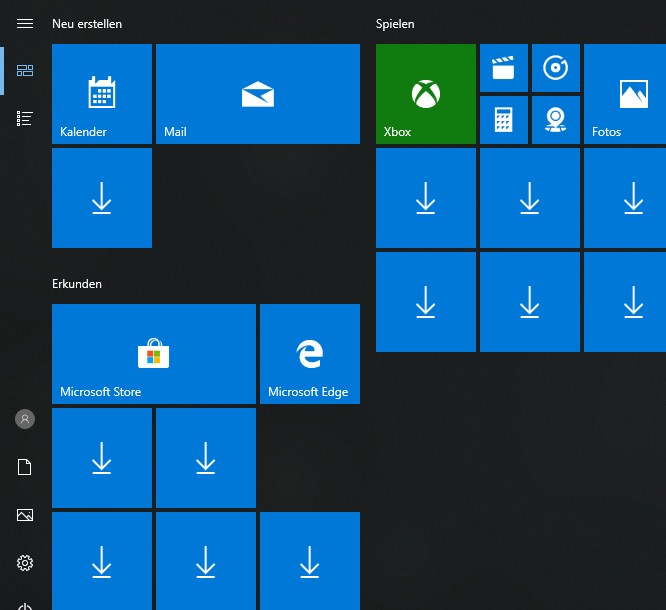Click the Spielen group header
Screen dimensions: 666x610
395,24
